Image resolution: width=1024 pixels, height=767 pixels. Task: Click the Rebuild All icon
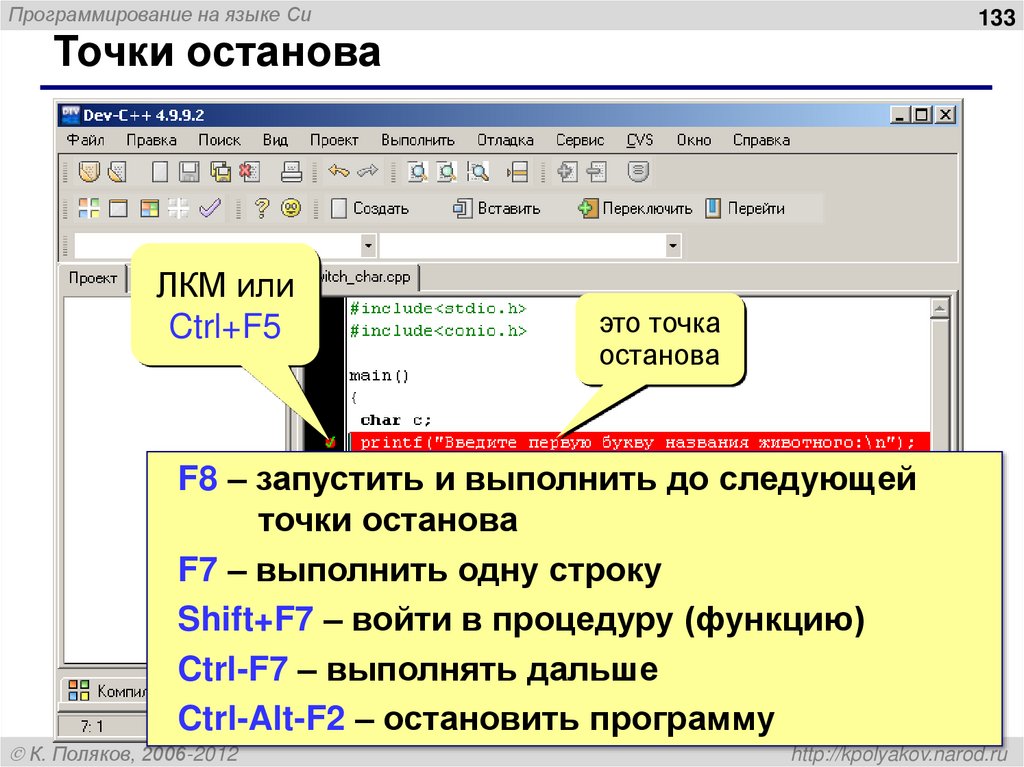tap(178, 208)
